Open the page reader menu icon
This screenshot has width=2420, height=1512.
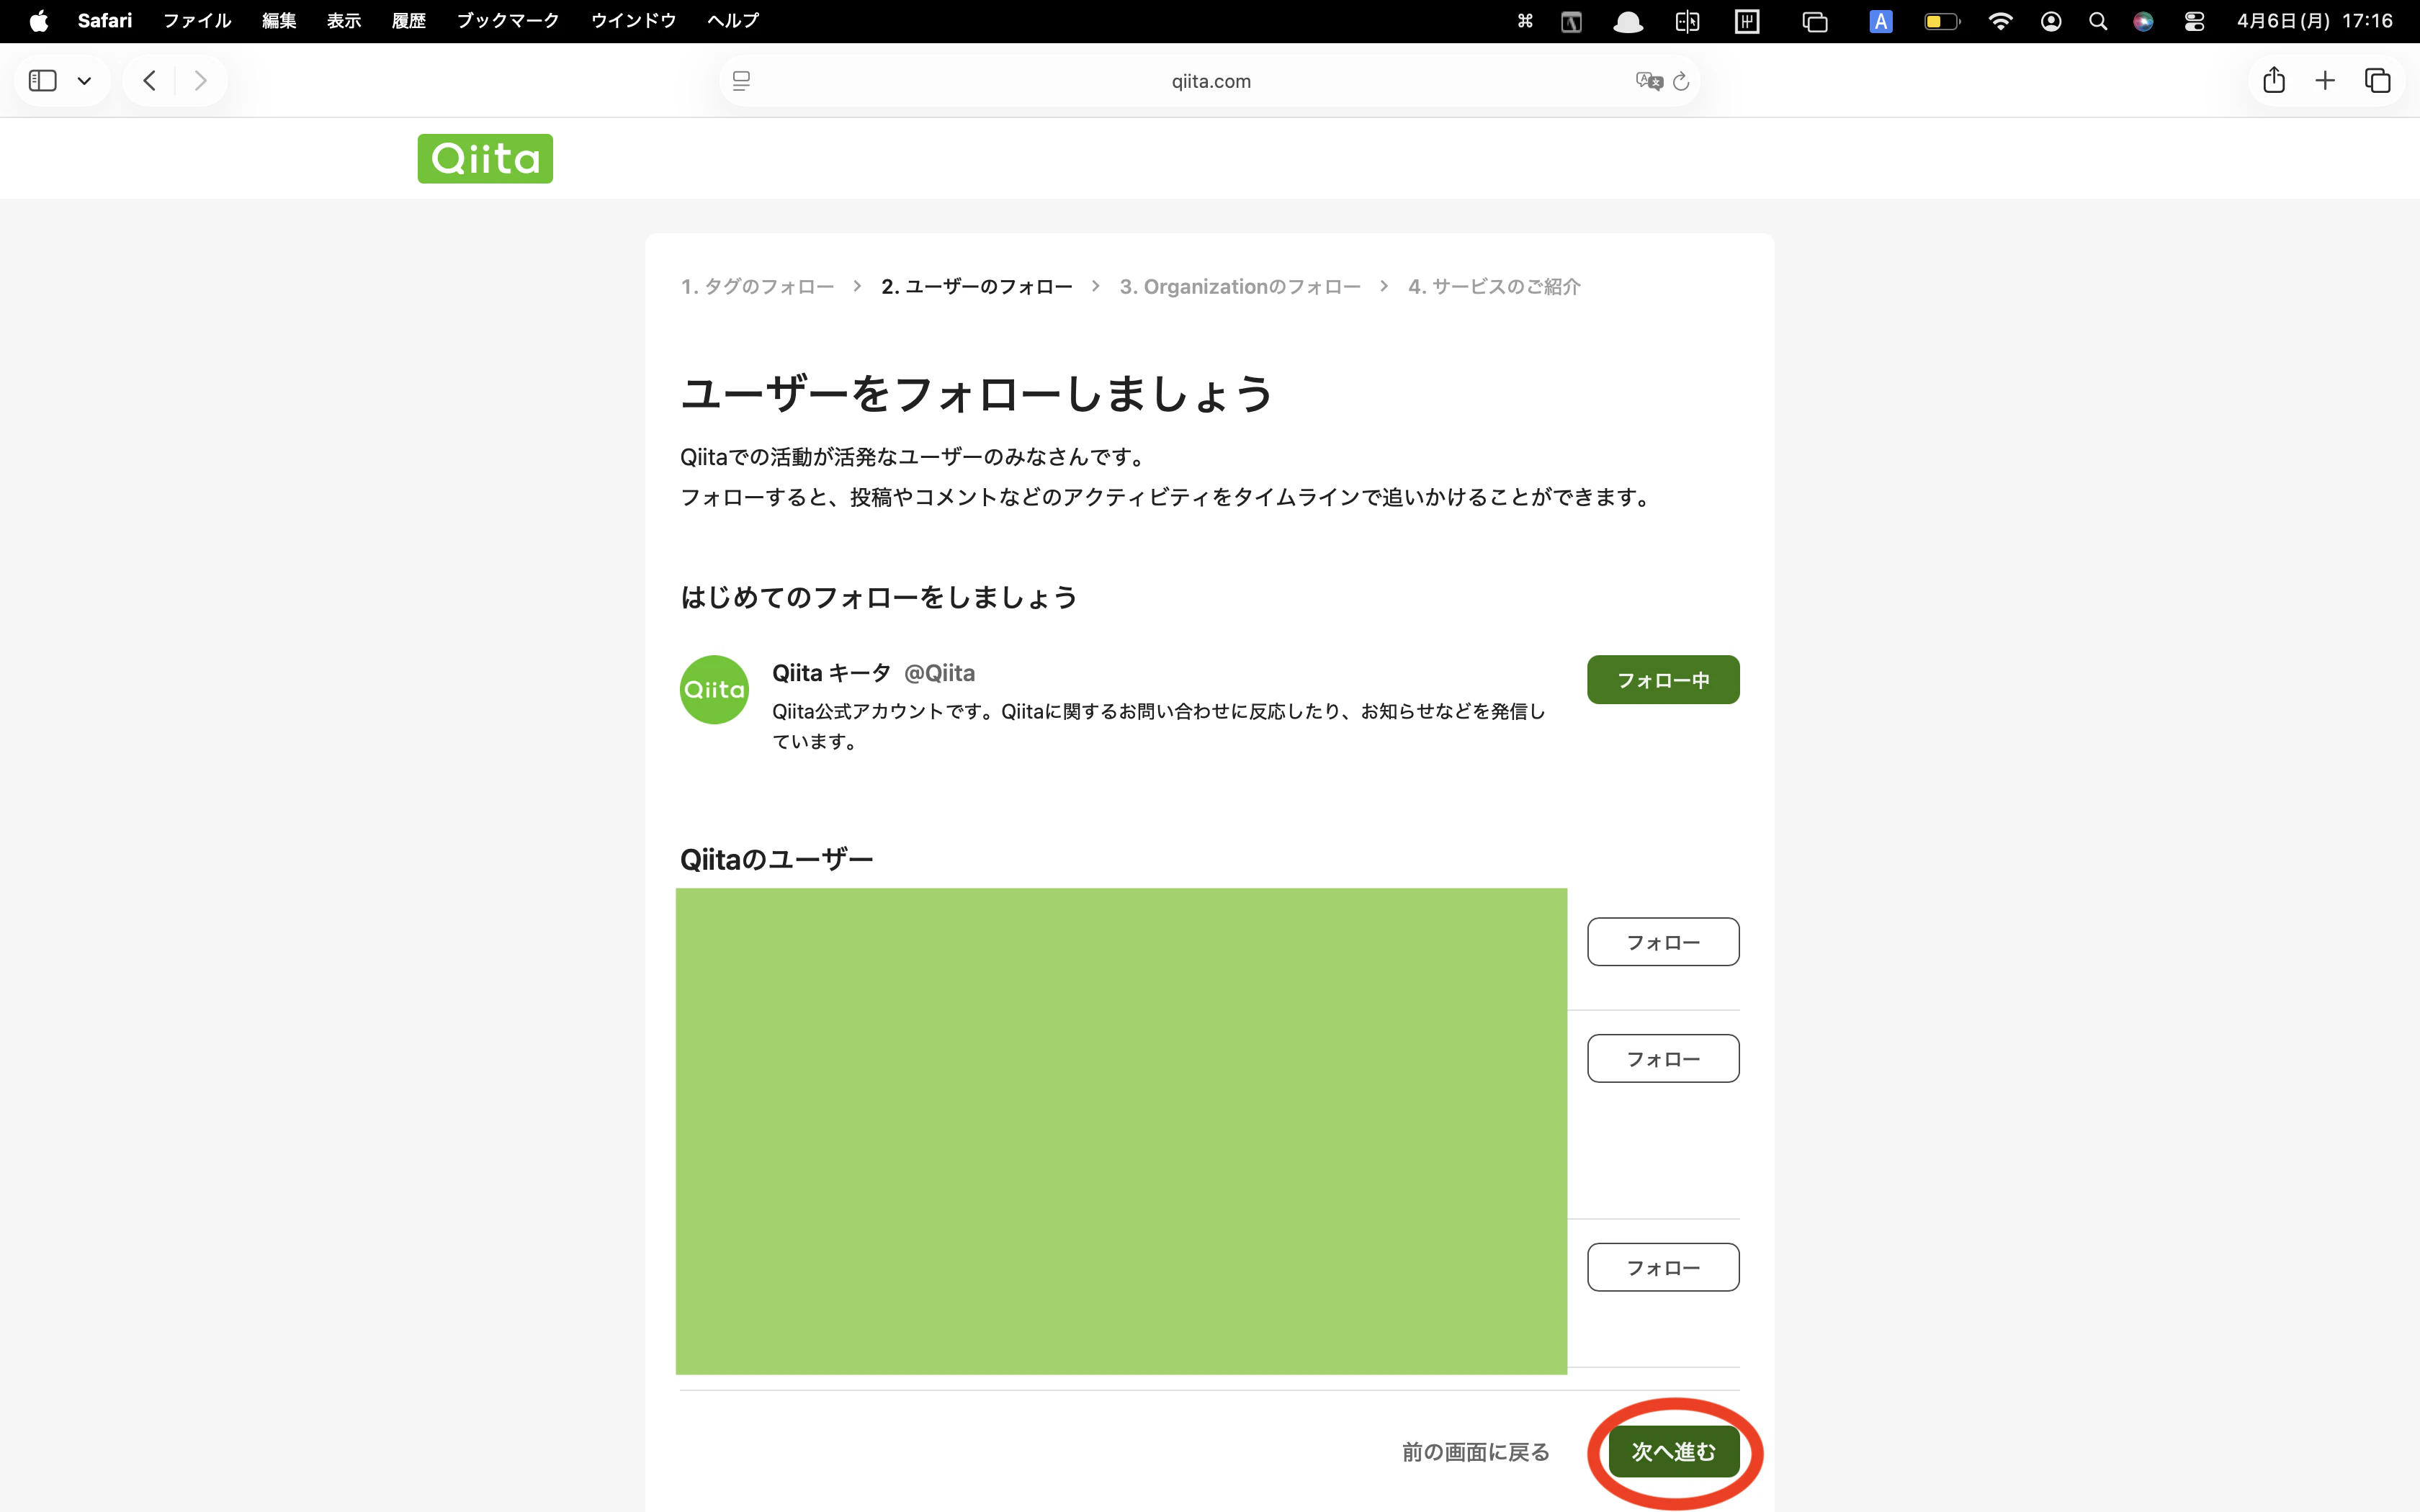coord(741,81)
